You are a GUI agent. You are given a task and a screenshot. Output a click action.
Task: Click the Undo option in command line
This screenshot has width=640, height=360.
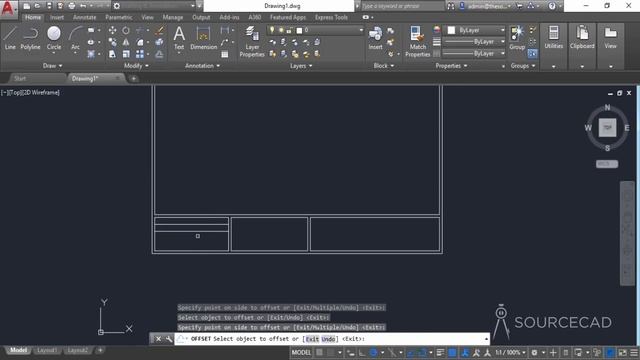[328, 339]
